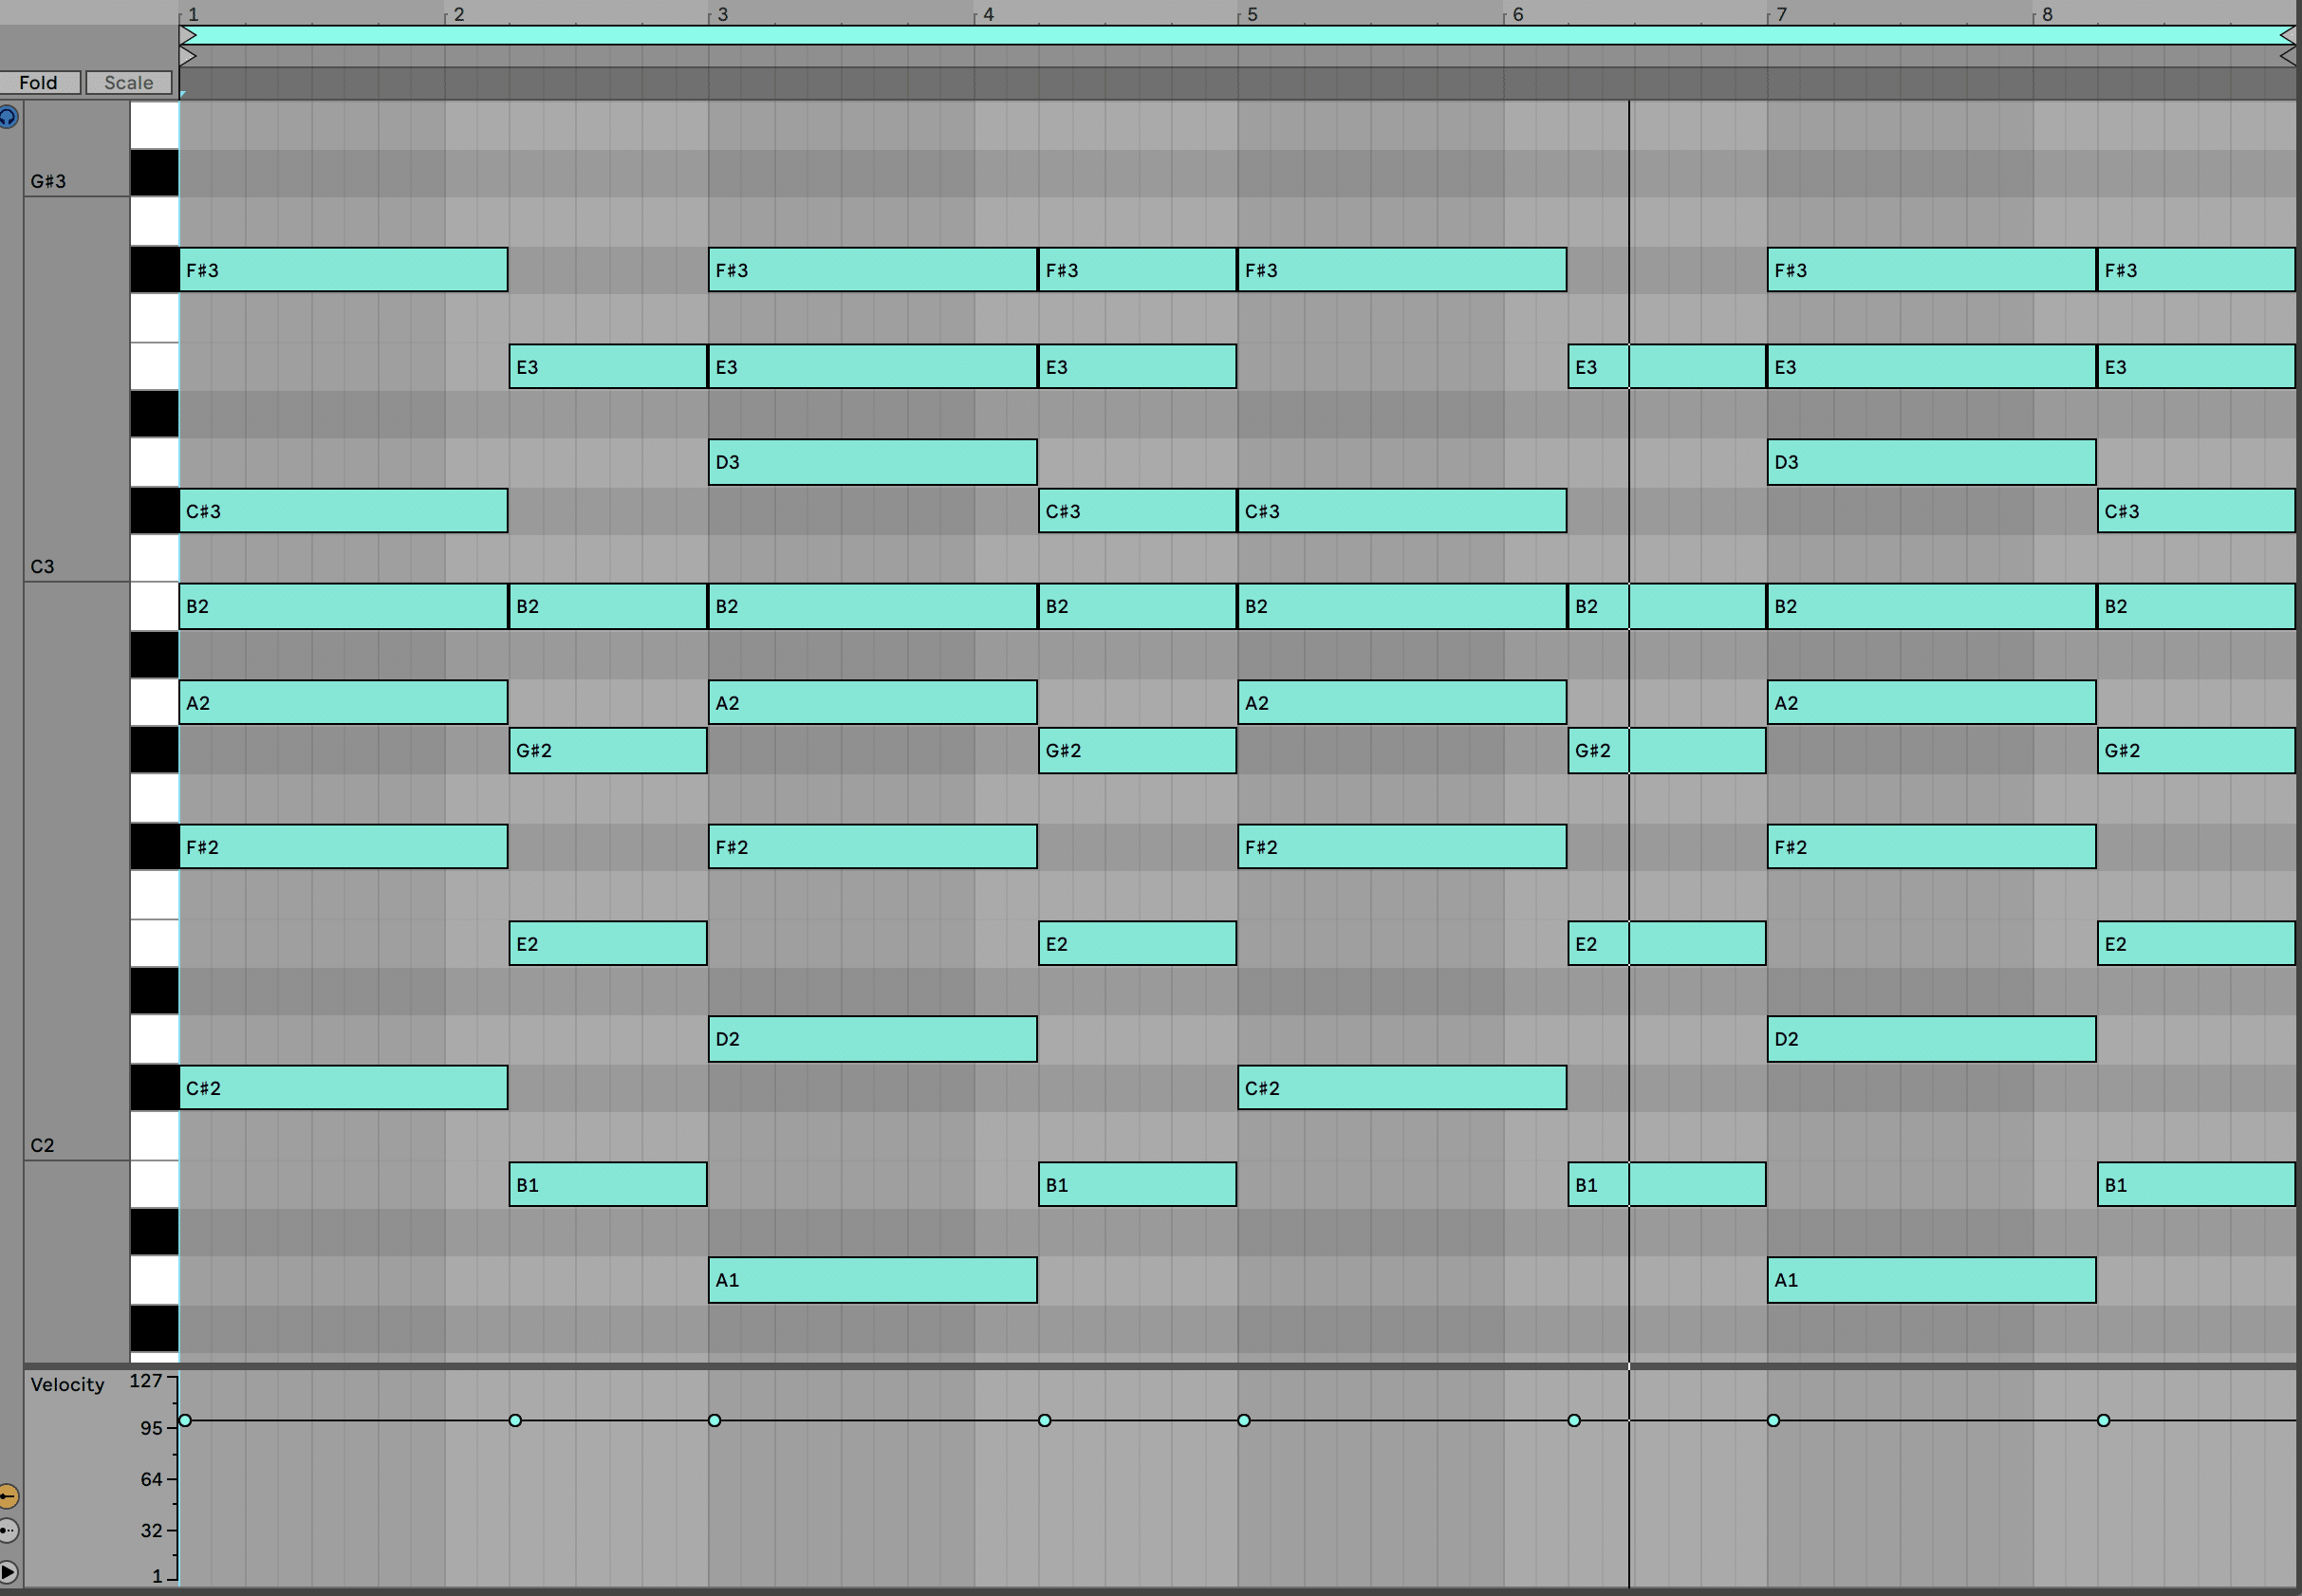
Task: Select the F#3 note starting at bar 3
Action: [873, 270]
